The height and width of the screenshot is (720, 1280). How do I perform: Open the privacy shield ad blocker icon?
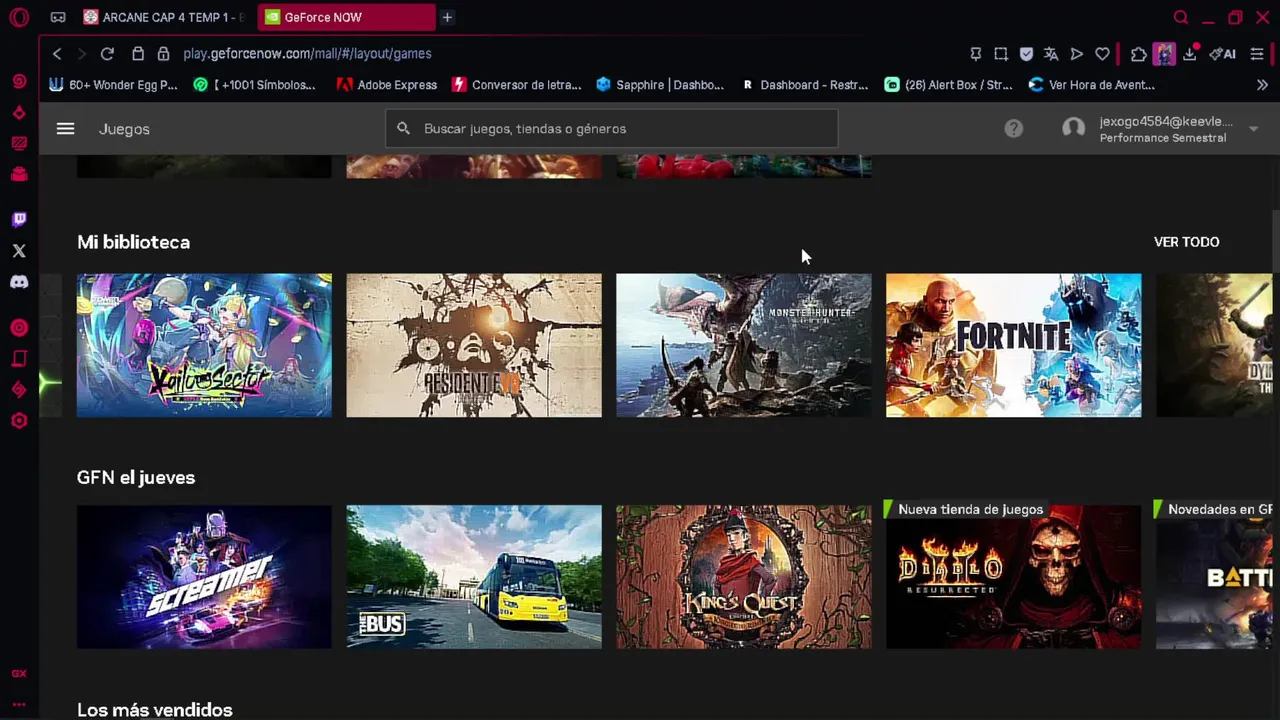pyautogui.click(x=1026, y=54)
